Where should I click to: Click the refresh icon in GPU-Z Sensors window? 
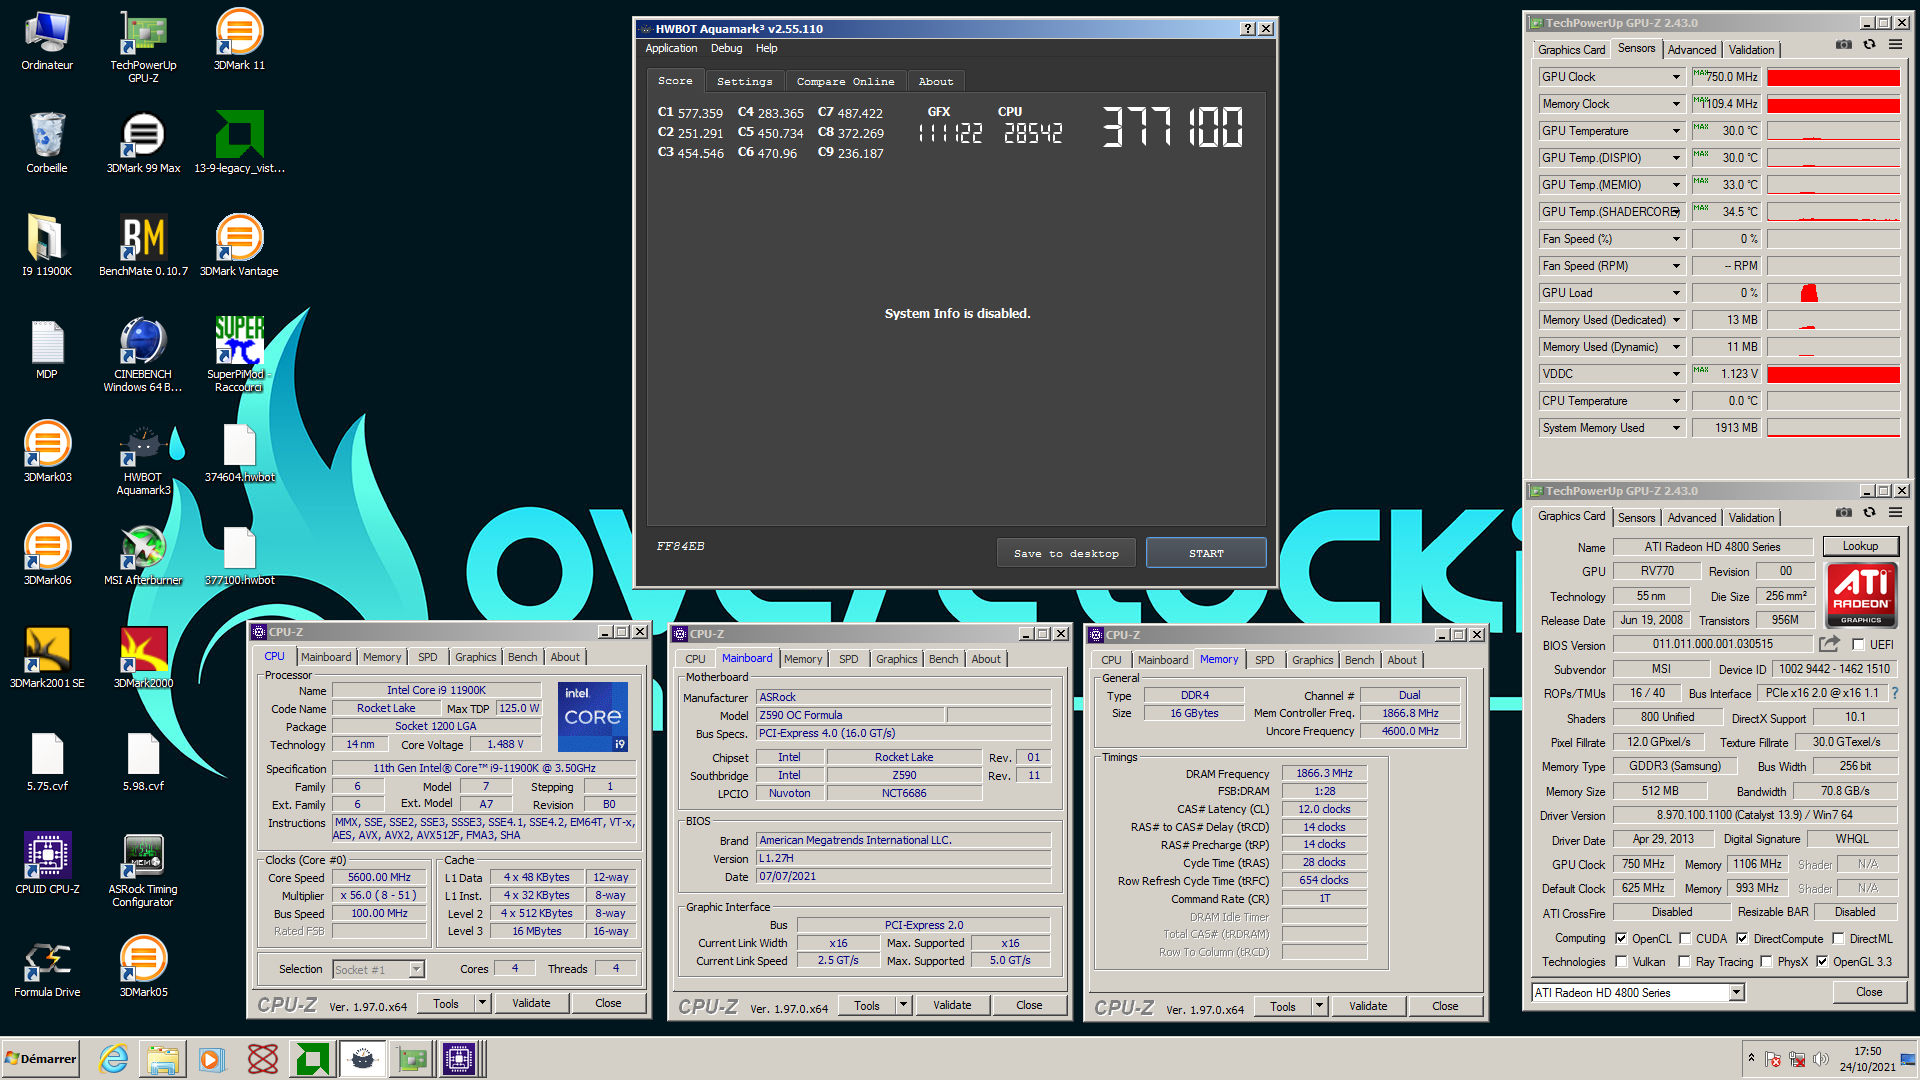pos(1869,45)
